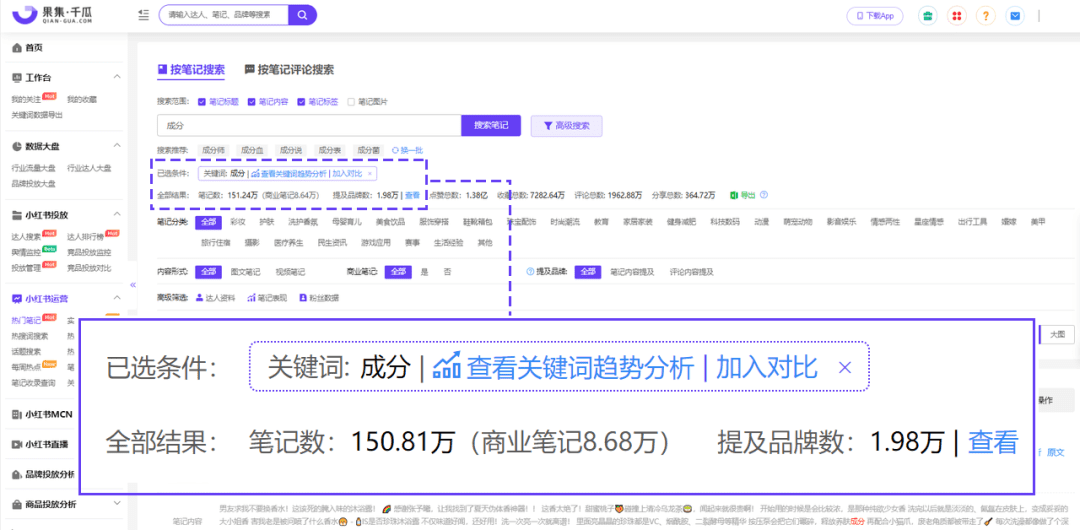
Task: Click the 粉丝数据 filter icon
Action: point(303,298)
